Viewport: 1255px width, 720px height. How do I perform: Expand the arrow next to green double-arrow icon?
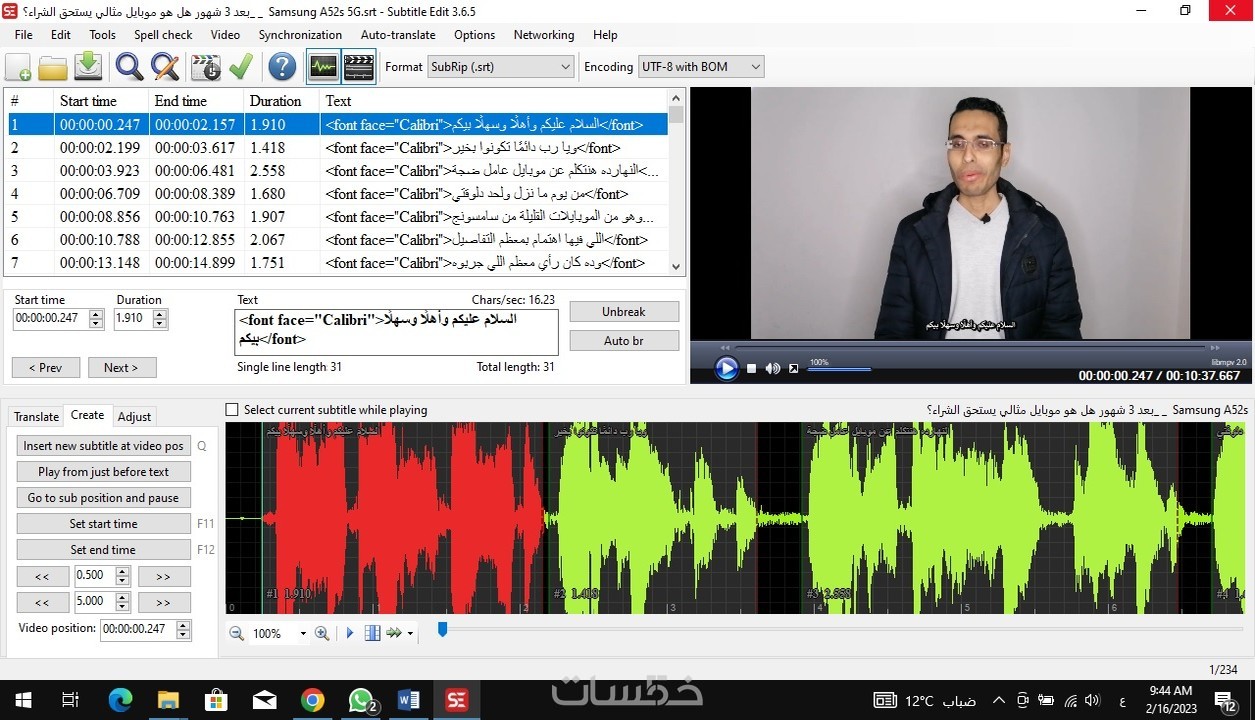[x=410, y=634]
